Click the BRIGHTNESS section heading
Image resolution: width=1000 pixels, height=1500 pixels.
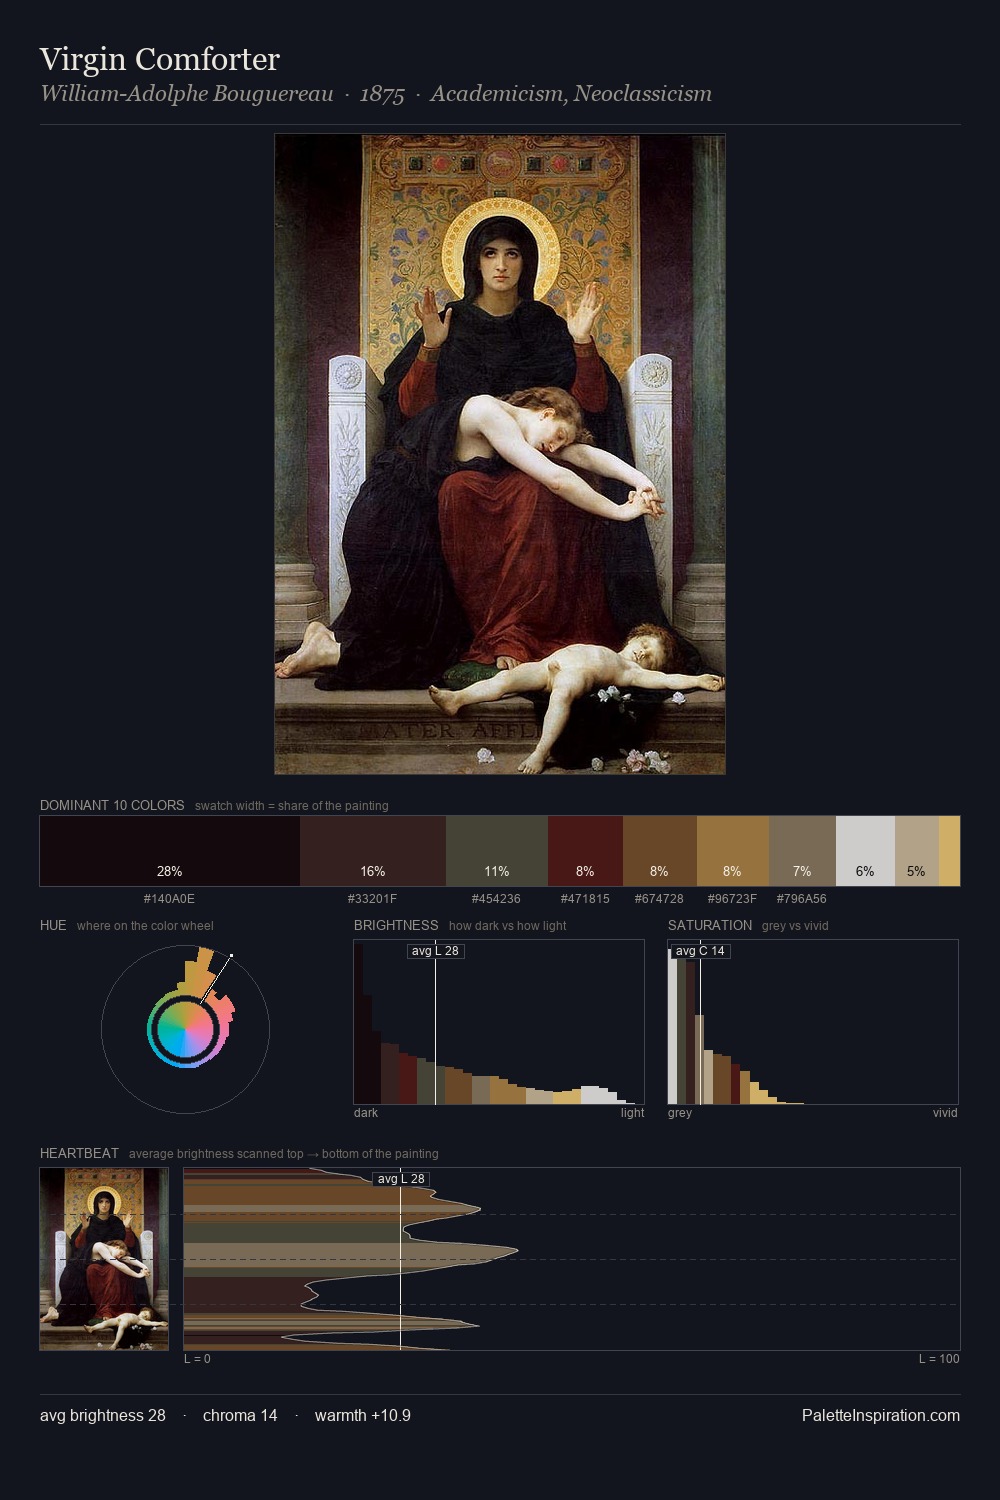(396, 925)
